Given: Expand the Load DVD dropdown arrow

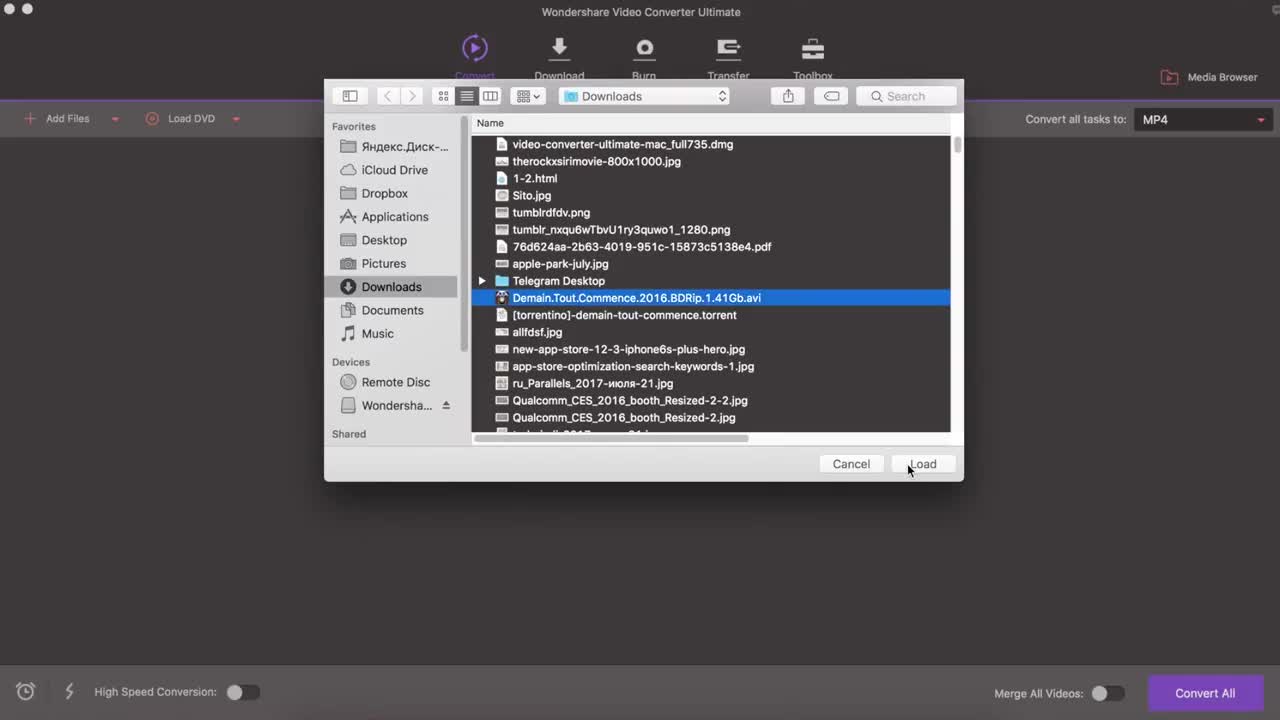Looking at the screenshot, I should tap(236, 119).
